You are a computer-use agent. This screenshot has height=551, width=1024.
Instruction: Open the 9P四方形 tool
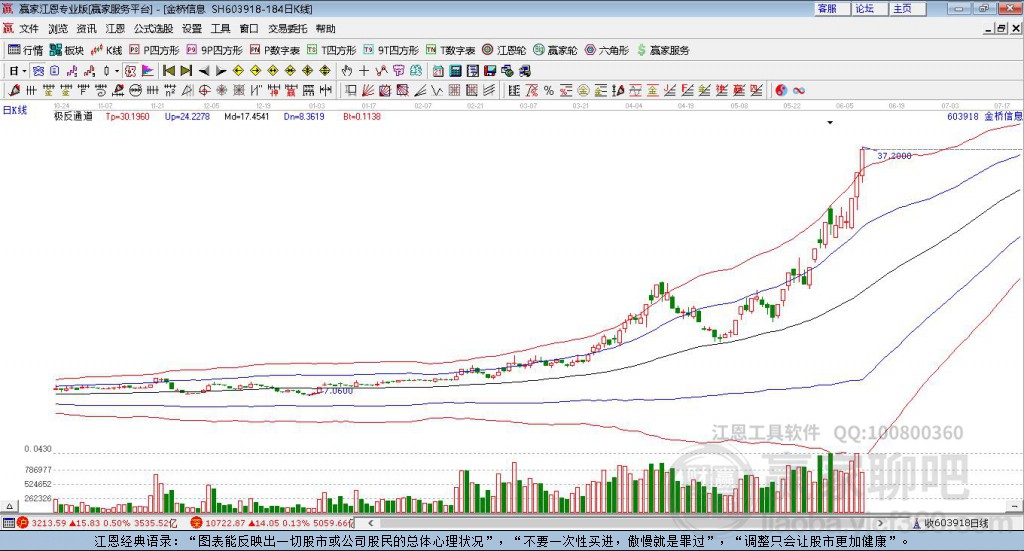(x=215, y=50)
